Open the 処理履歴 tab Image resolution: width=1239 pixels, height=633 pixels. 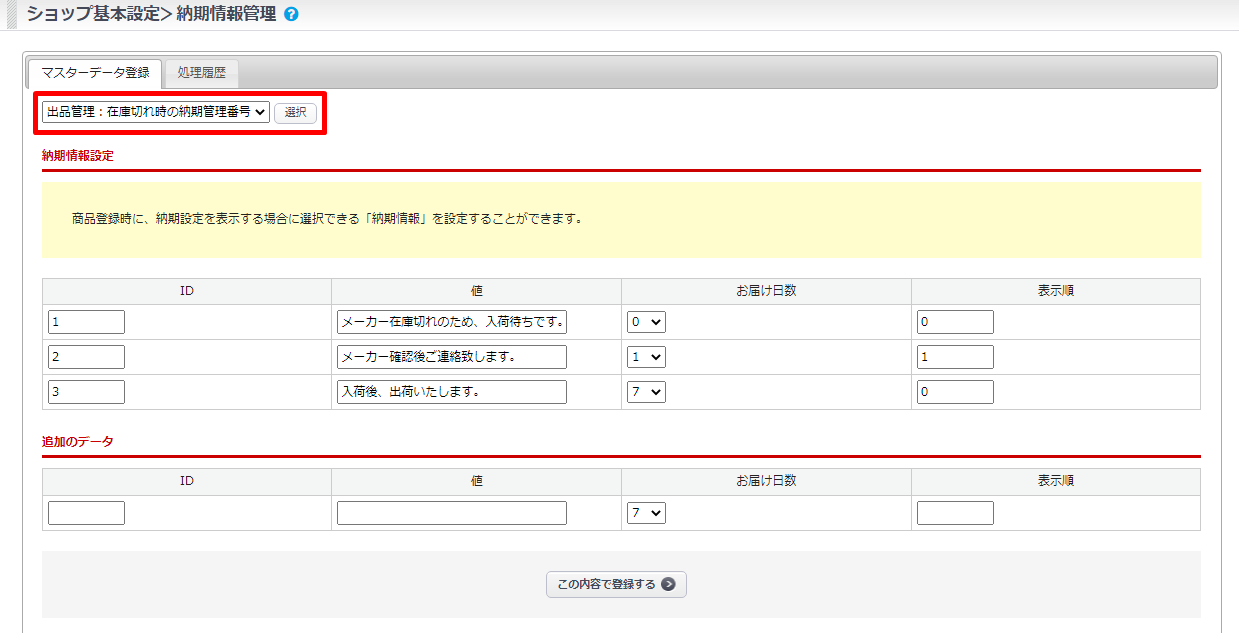click(x=202, y=72)
